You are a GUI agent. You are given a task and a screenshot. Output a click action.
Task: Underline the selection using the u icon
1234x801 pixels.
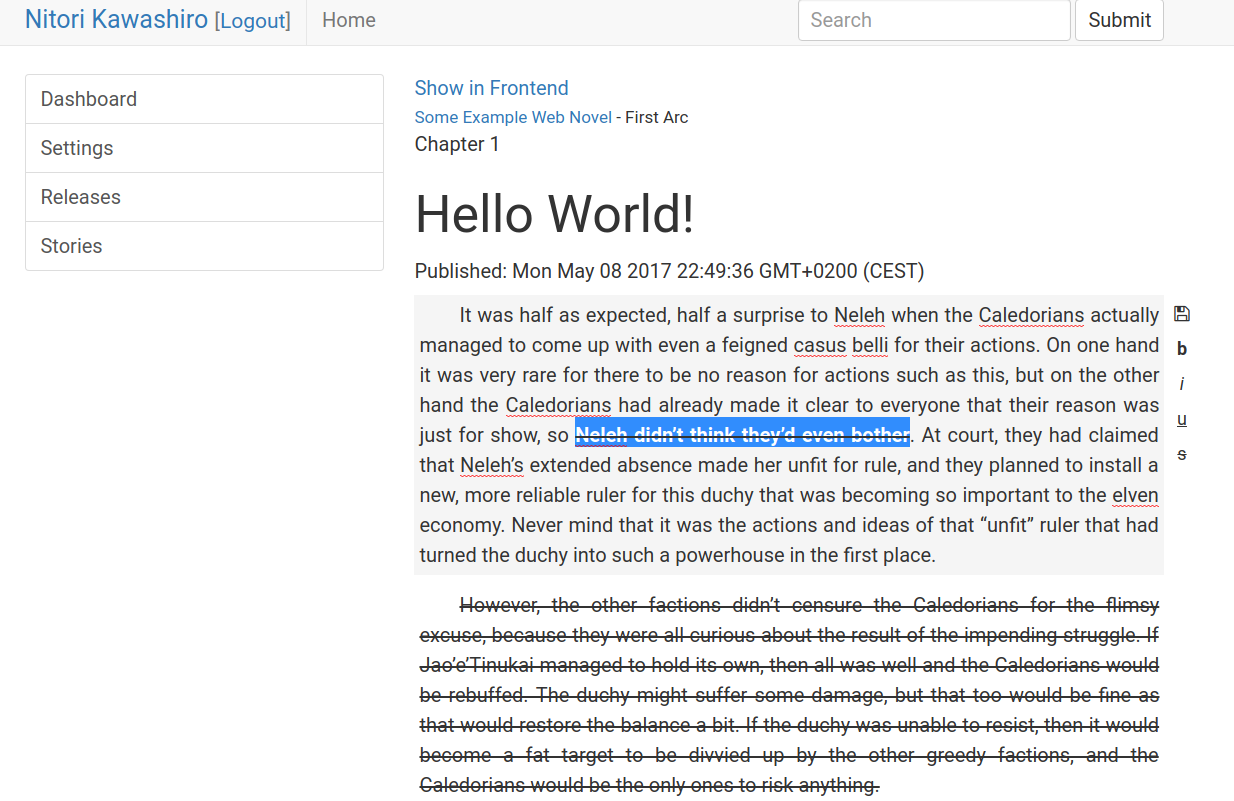(x=1181, y=419)
